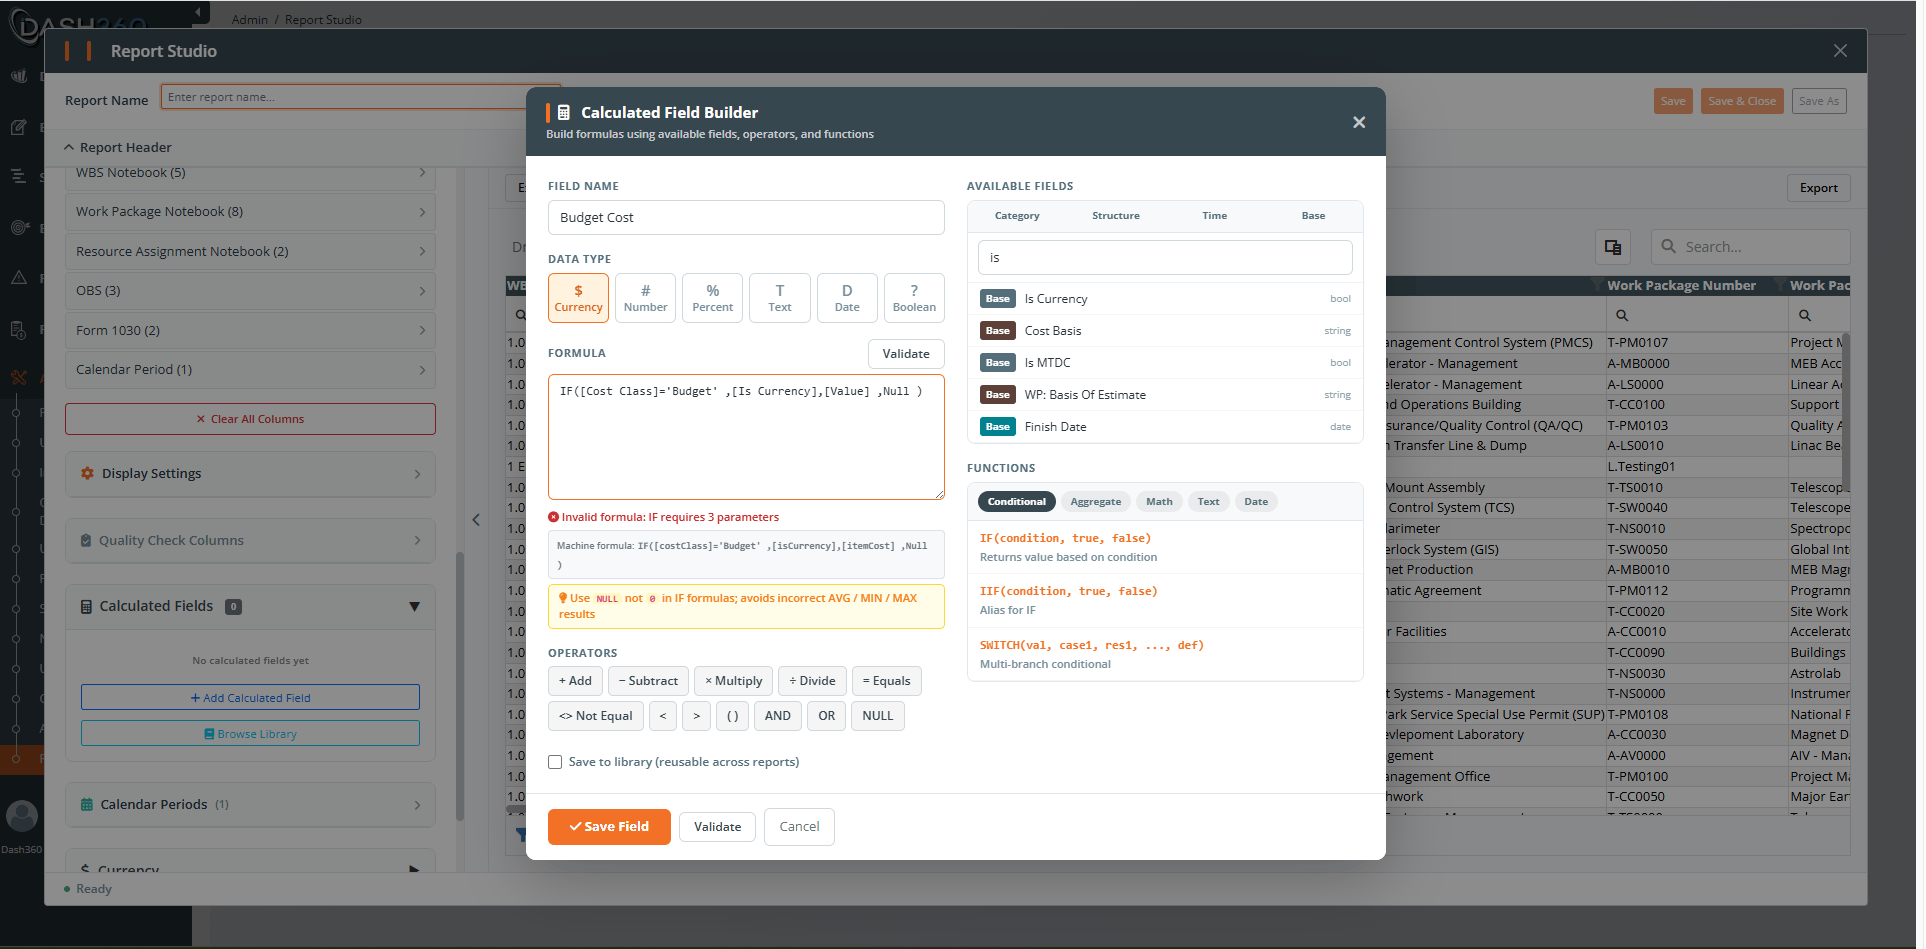Insert the NULL operator
The width and height of the screenshot is (1926, 949).
[878, 716]
